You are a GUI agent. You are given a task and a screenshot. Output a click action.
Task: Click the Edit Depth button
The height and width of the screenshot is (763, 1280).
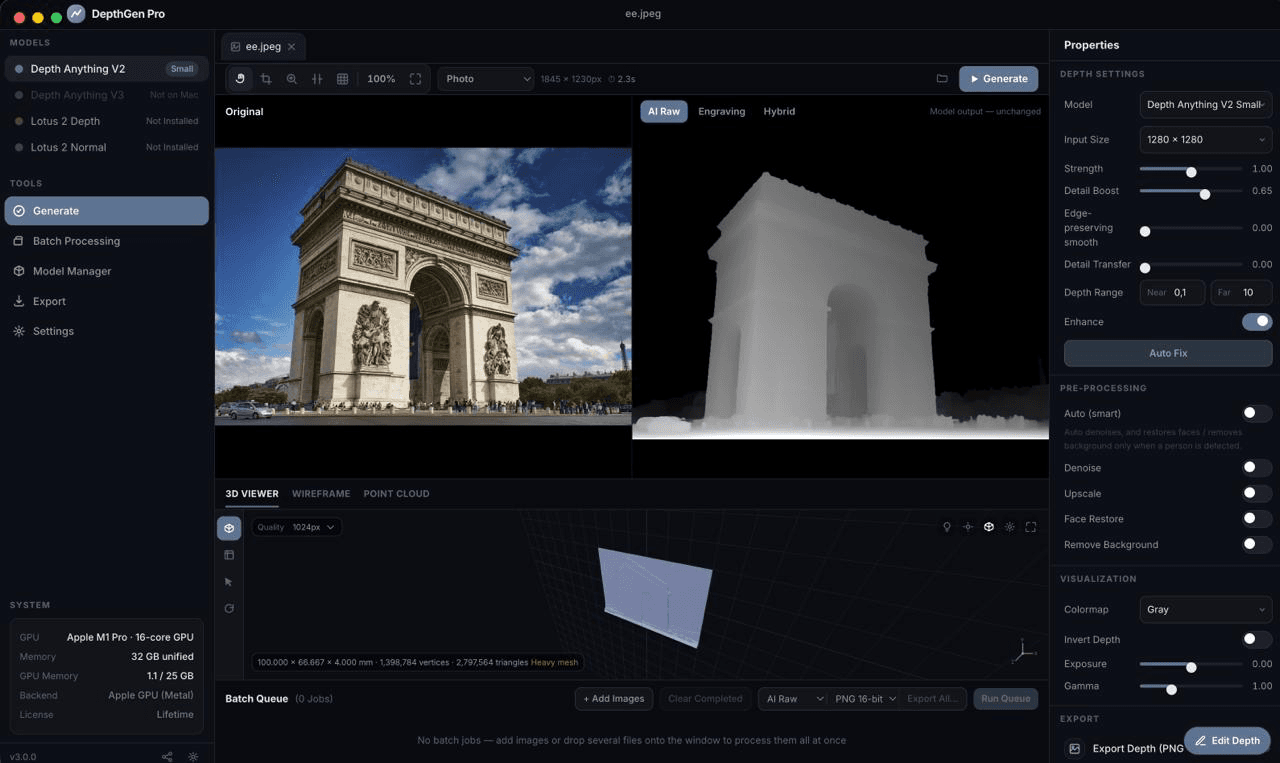click(x=1227, y=741)
